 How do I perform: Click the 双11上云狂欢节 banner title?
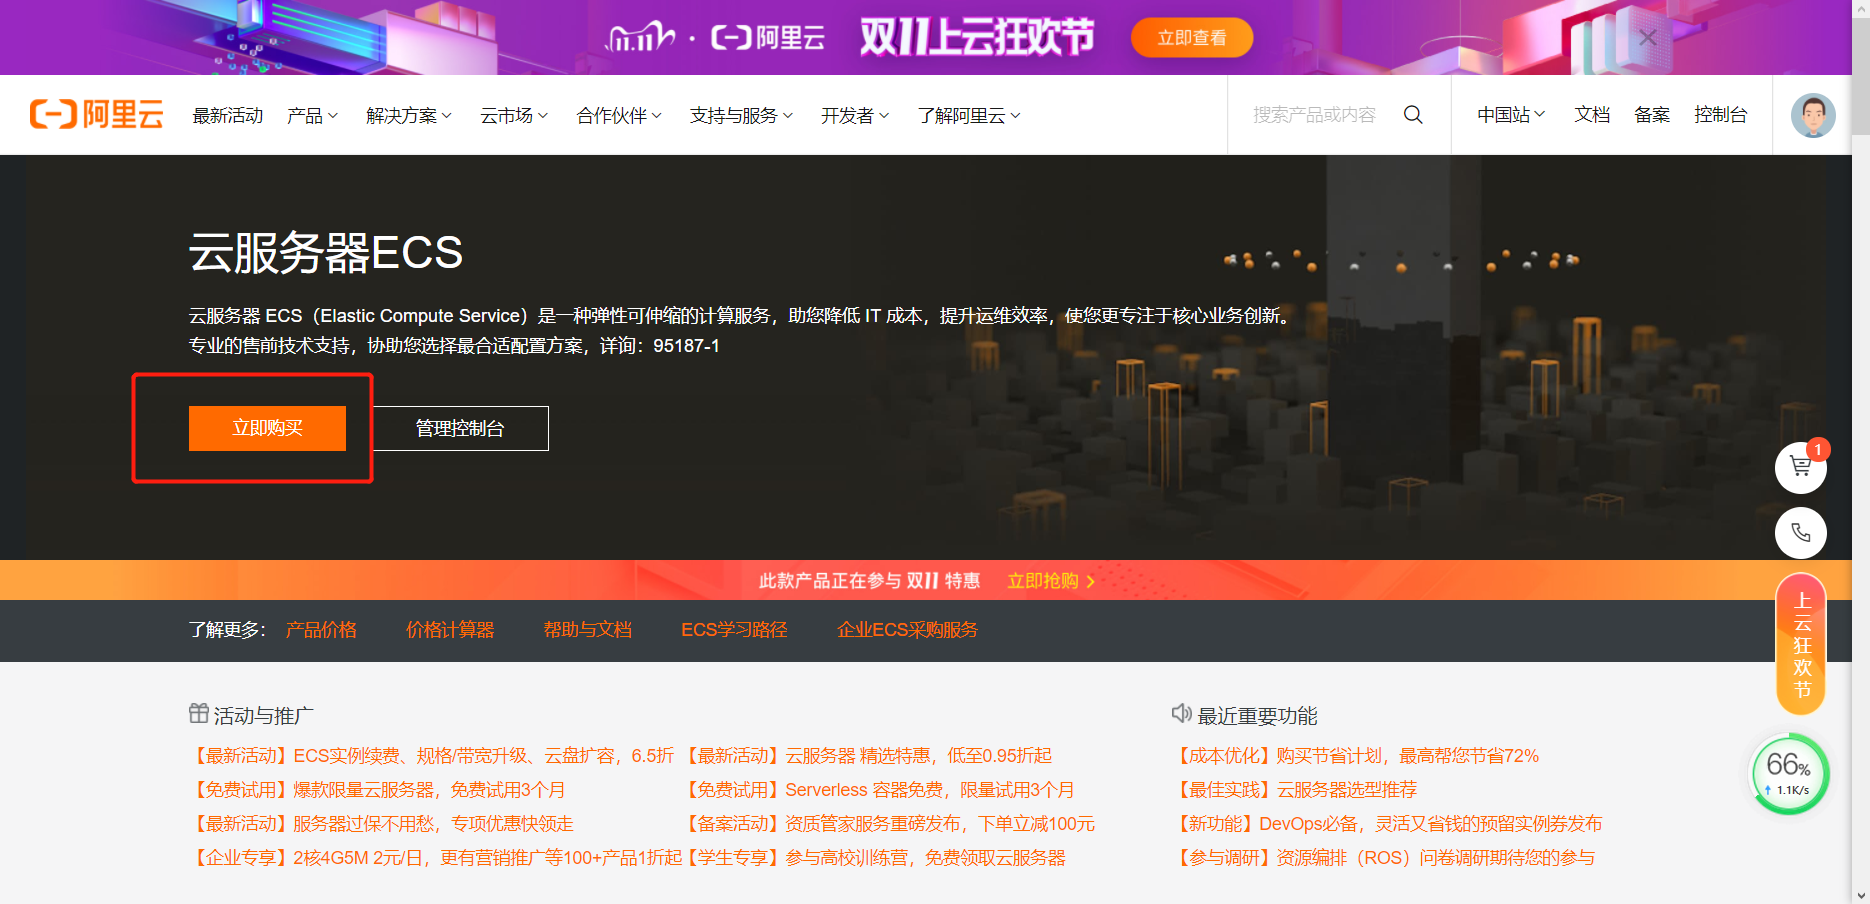click(x=977, y=37)
